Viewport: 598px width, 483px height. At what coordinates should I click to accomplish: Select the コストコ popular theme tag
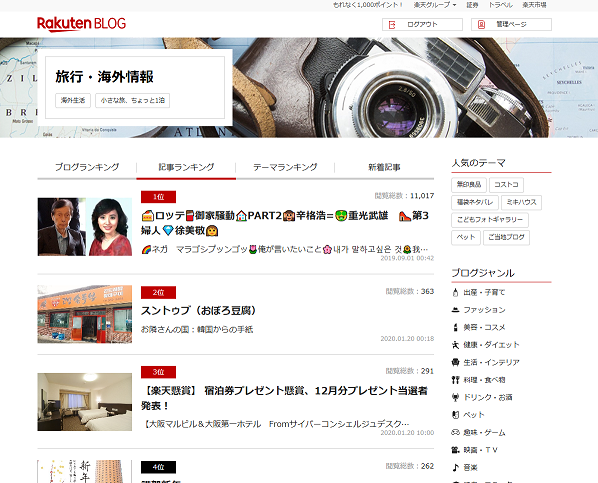pyautogui.click(x=506, y=185)
